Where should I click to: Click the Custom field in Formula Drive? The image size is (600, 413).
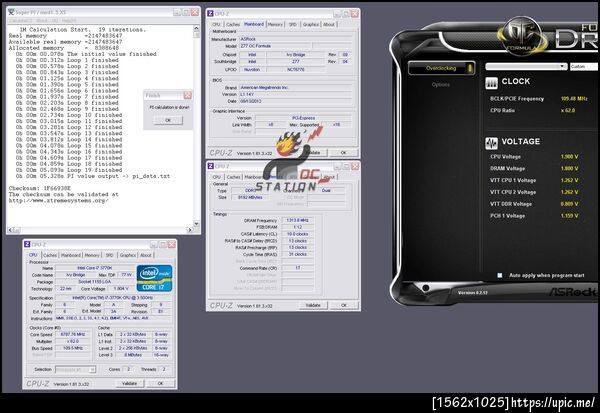pos(584,67)
